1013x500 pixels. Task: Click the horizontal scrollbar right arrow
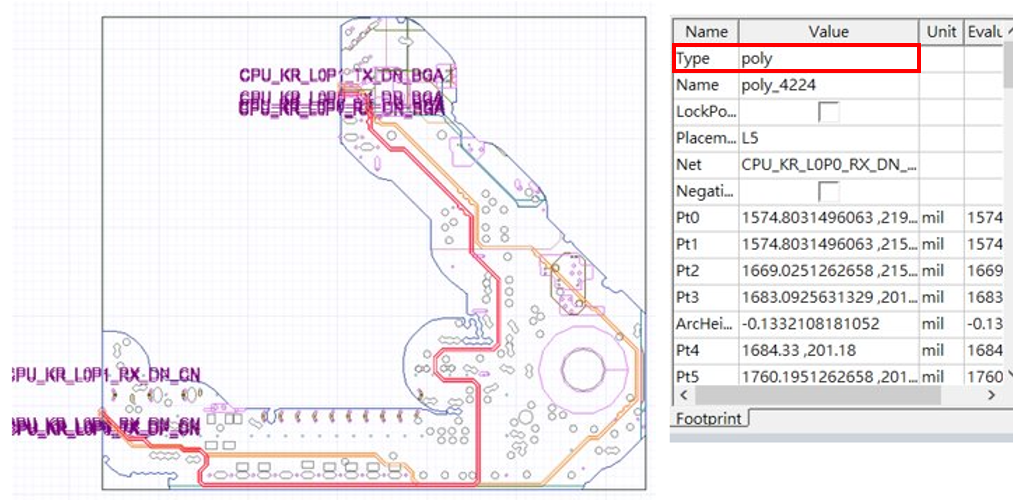click(992, 394)
